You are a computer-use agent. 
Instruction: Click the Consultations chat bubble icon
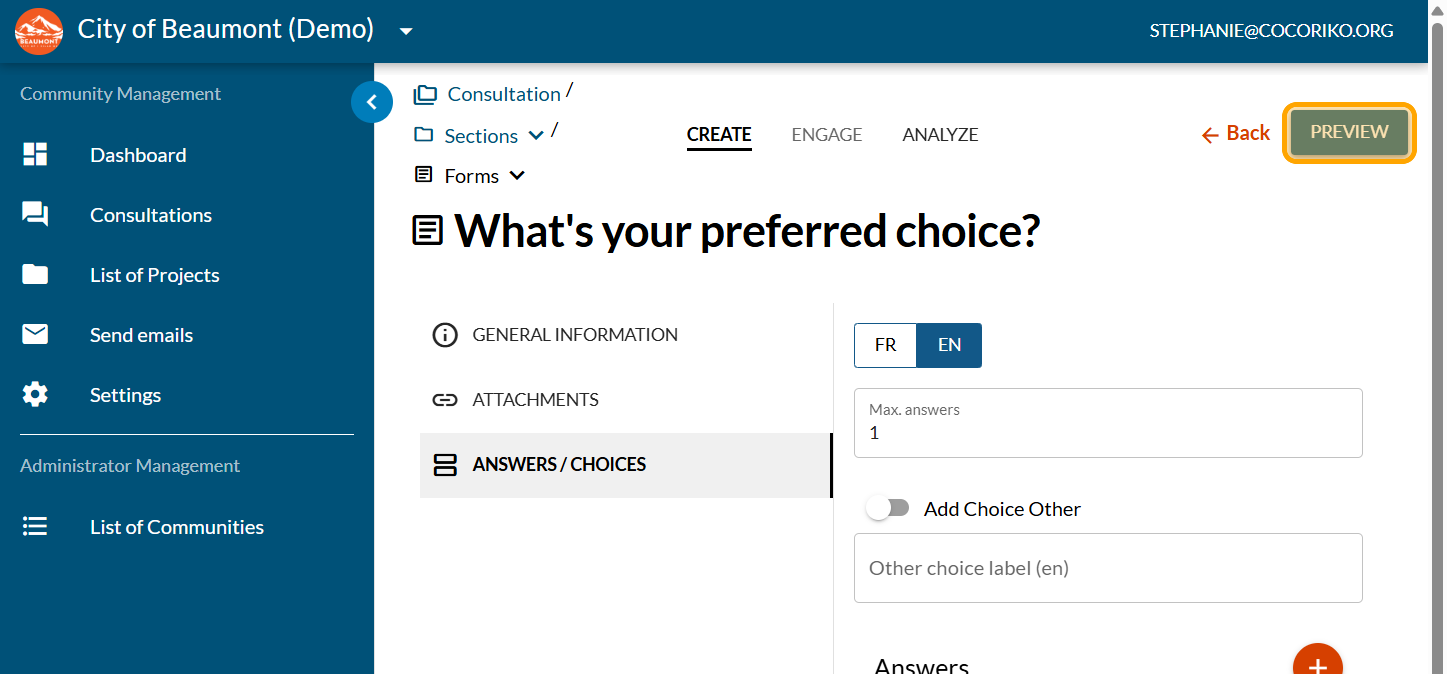click(35, 214)
